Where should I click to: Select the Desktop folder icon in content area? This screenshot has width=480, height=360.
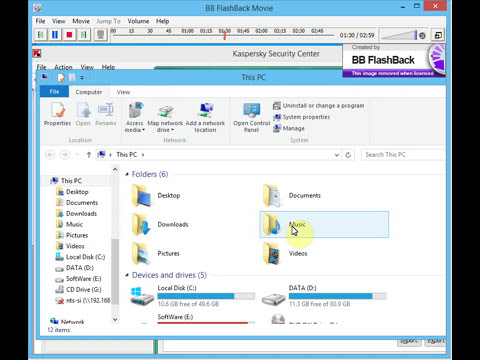pos(143,195)
